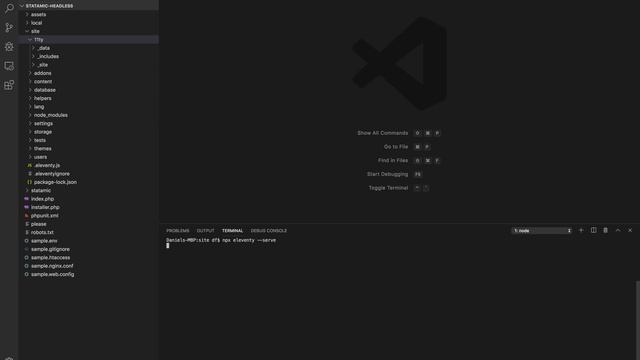Expand the tests folder
Viewport: 640px width, 360px height.
[89, 140]
